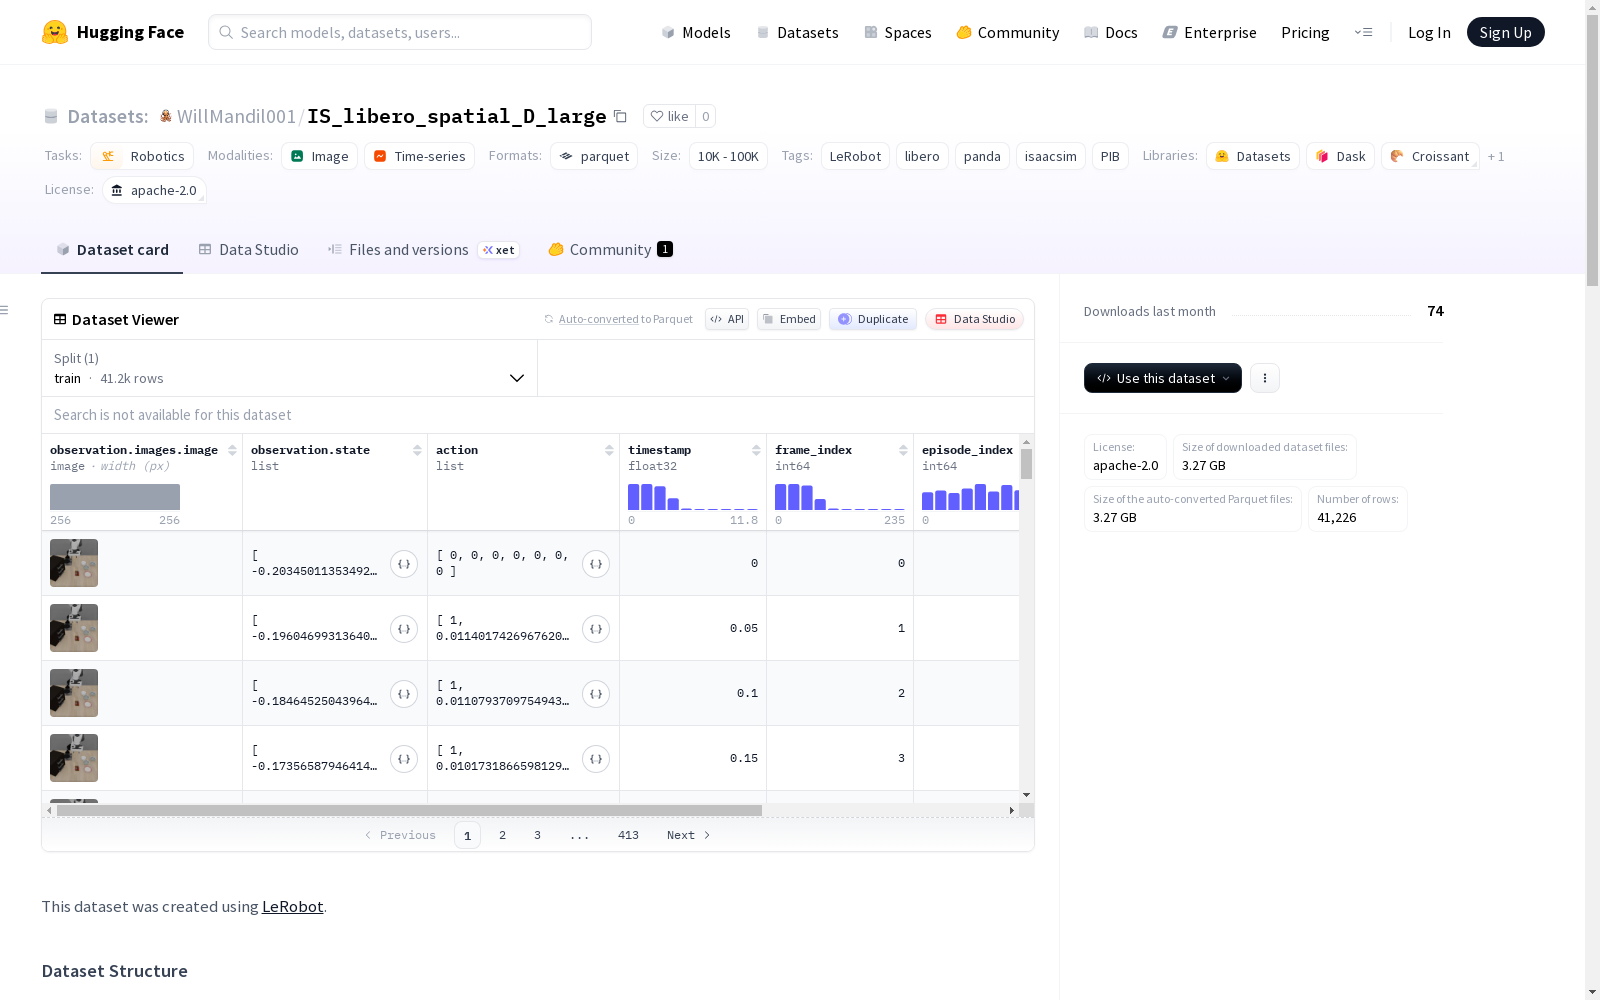Jump to page 413 of the table
Image resolution: width=1600 pixels, height=1000 pixels.
tap(628, 835)
